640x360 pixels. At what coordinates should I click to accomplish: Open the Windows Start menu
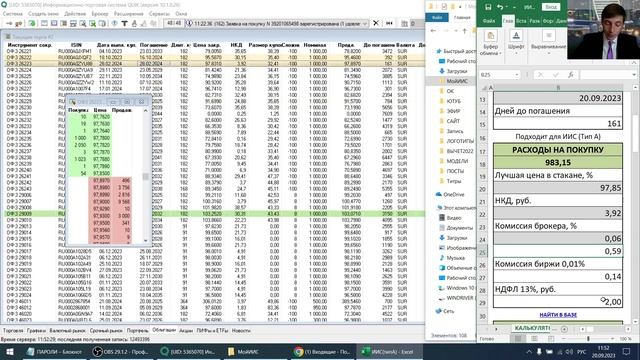point(9,351)
